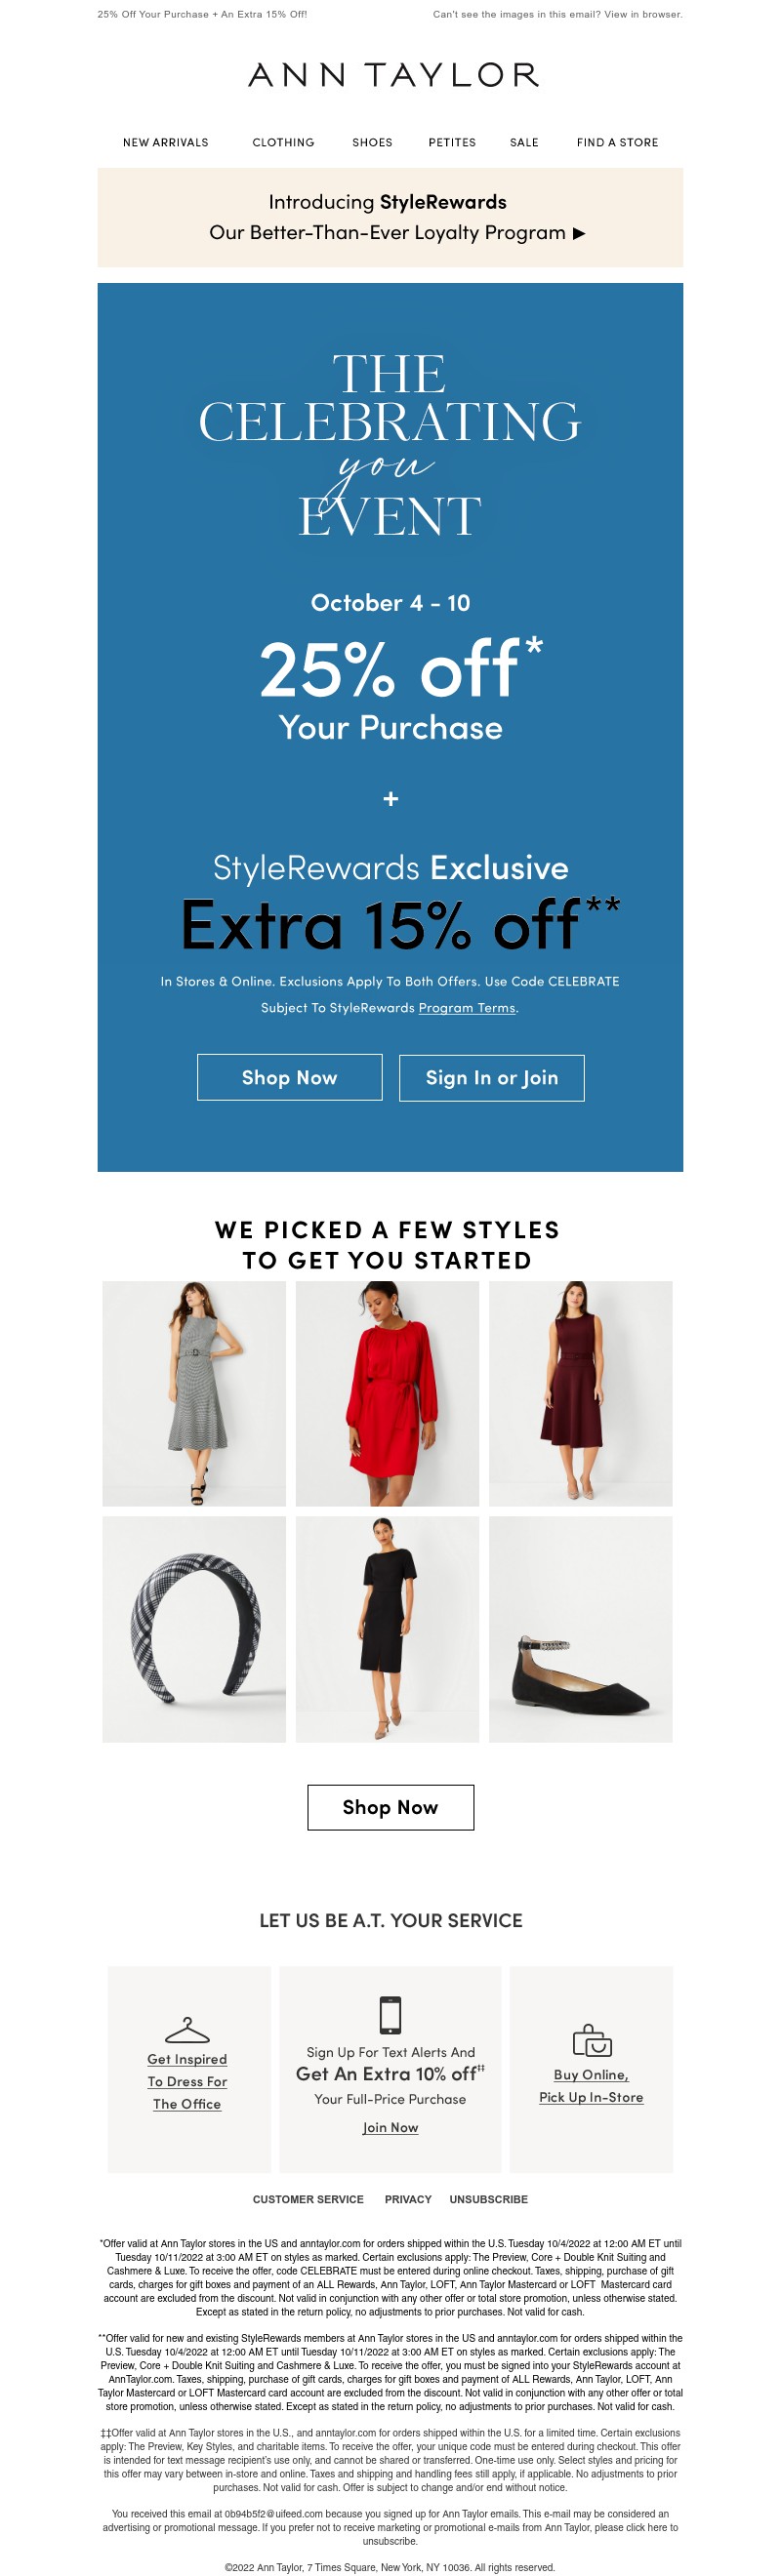The height and width of the screenshot is (2576, 781).
Task: Click Shop Now below the product grid
Action: click(x=390, y=1807)
